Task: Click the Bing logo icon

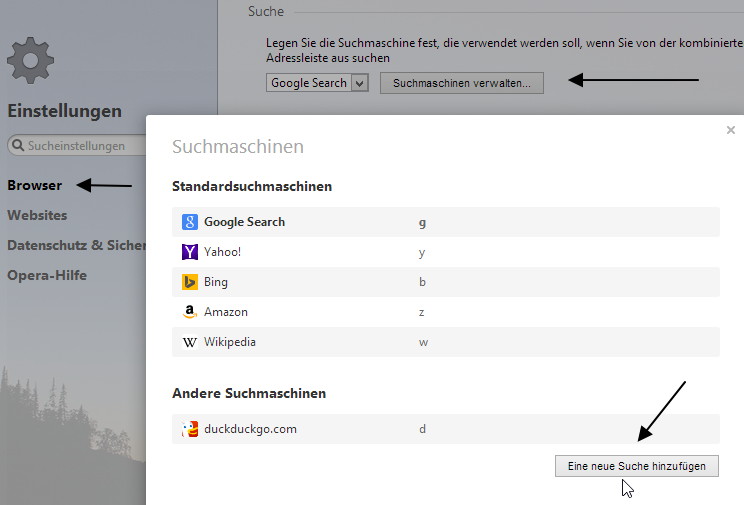Action: pos(190,282)
